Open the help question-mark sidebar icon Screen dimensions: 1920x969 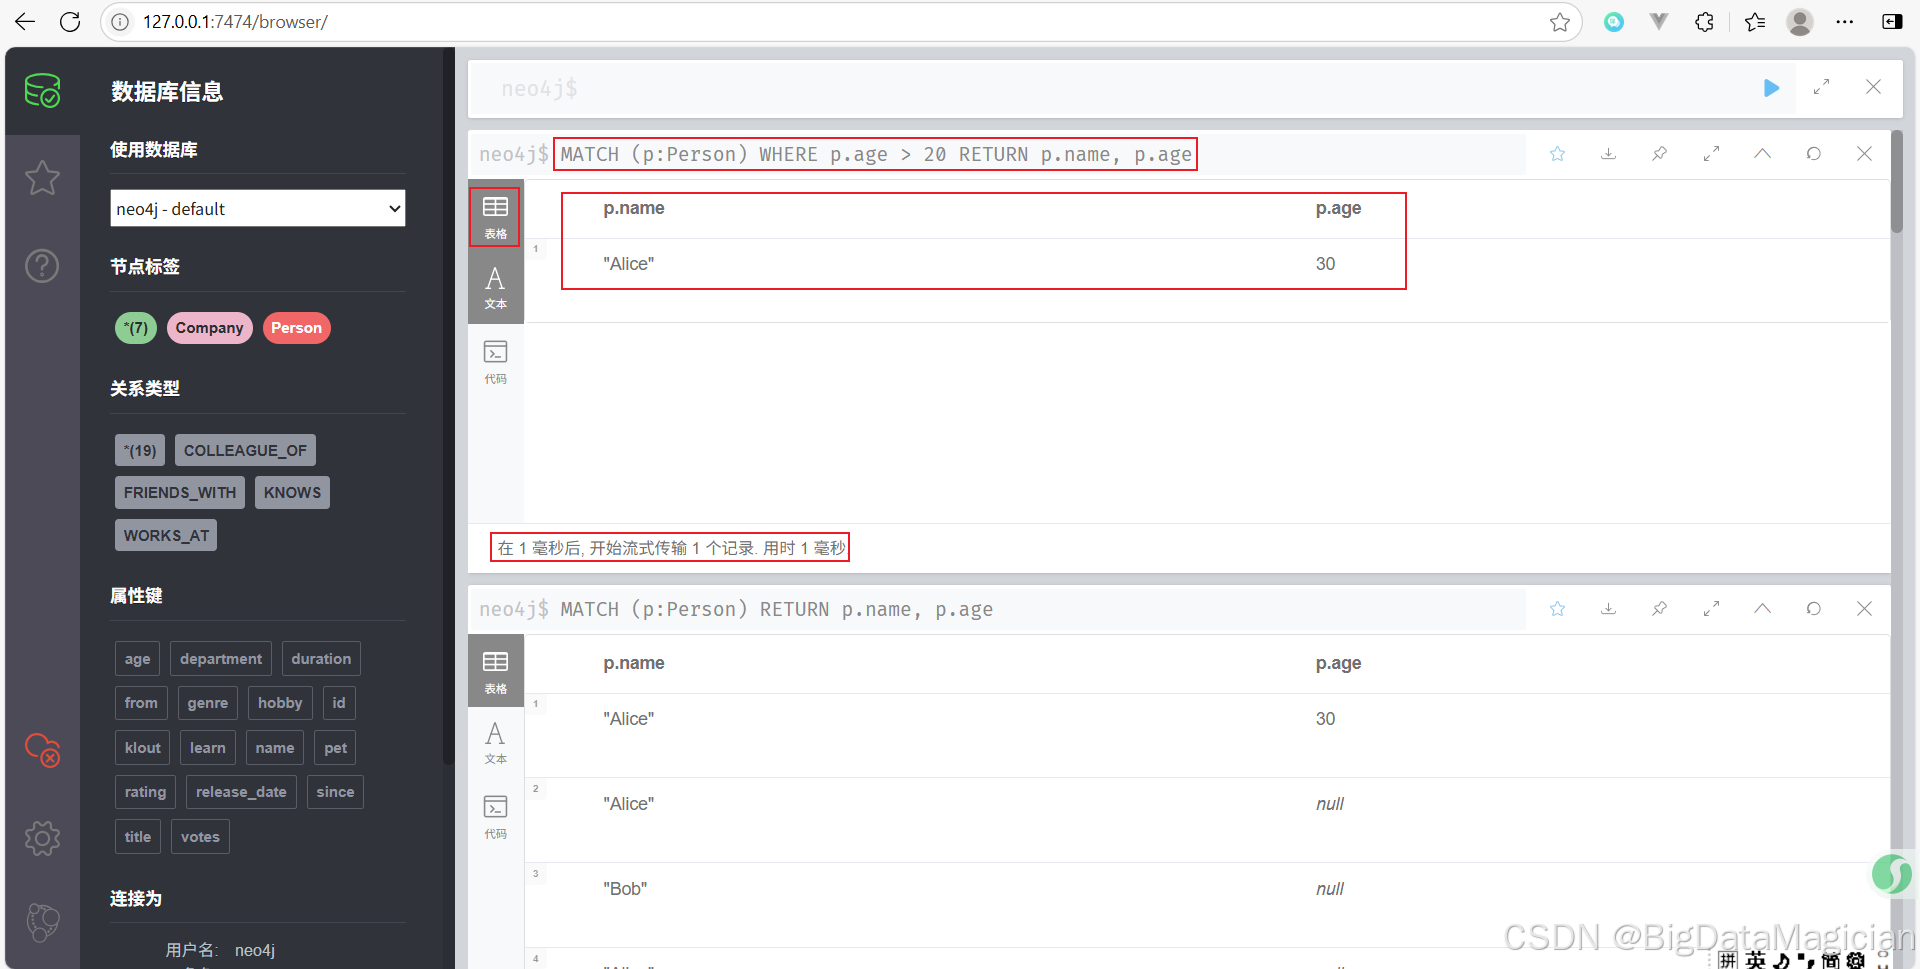(x=42, y=266)
